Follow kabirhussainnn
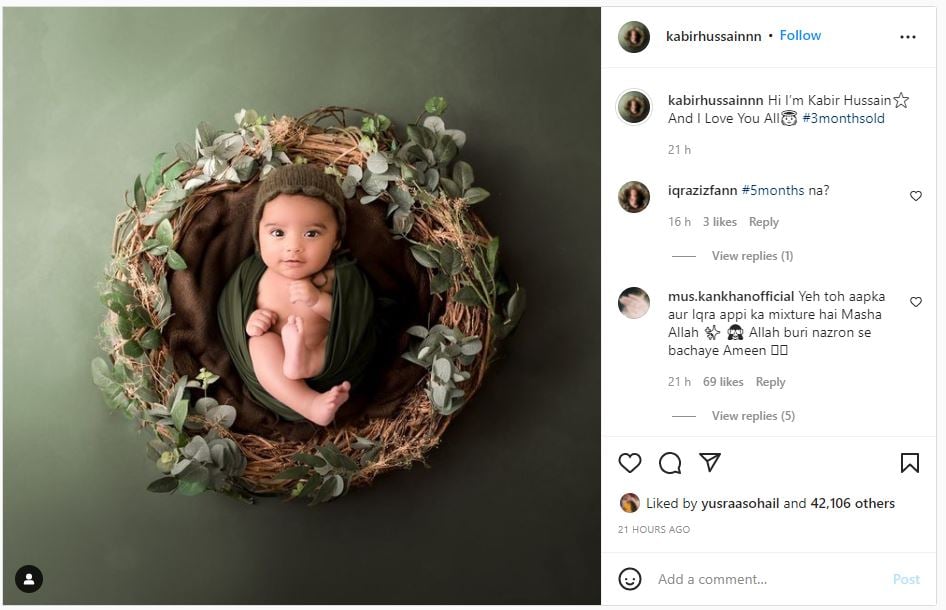Screen dimensions: 946x610 point(800,36)
